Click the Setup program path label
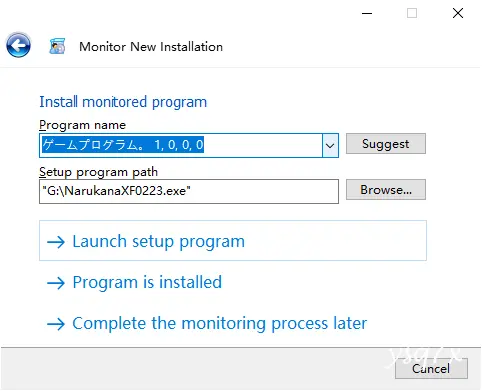Screen dimensions: 482x391 pyautogui.click(x=98, y=172)
